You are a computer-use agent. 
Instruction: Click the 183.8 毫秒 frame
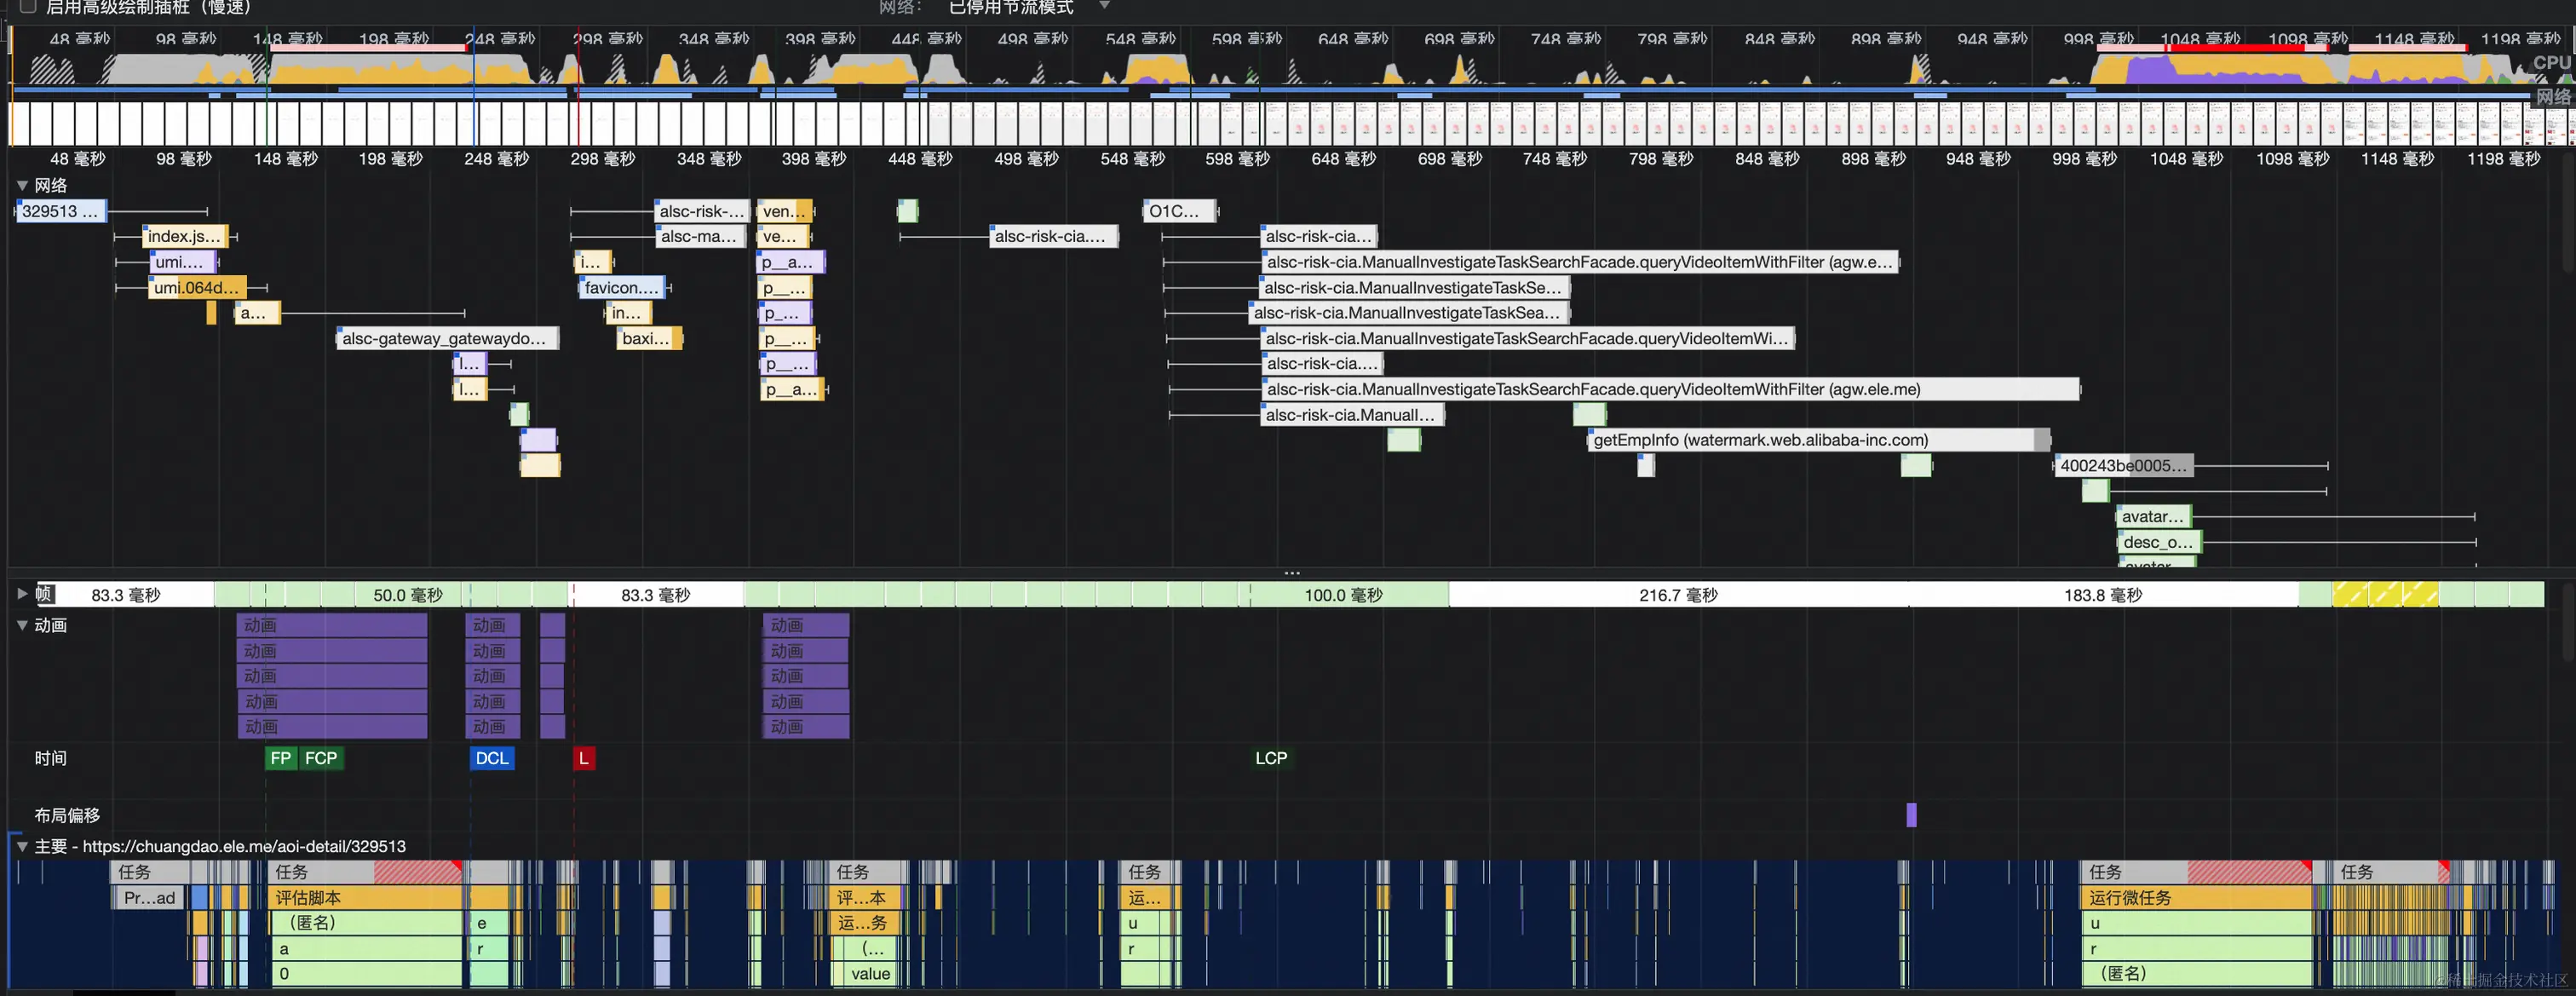2102,595
